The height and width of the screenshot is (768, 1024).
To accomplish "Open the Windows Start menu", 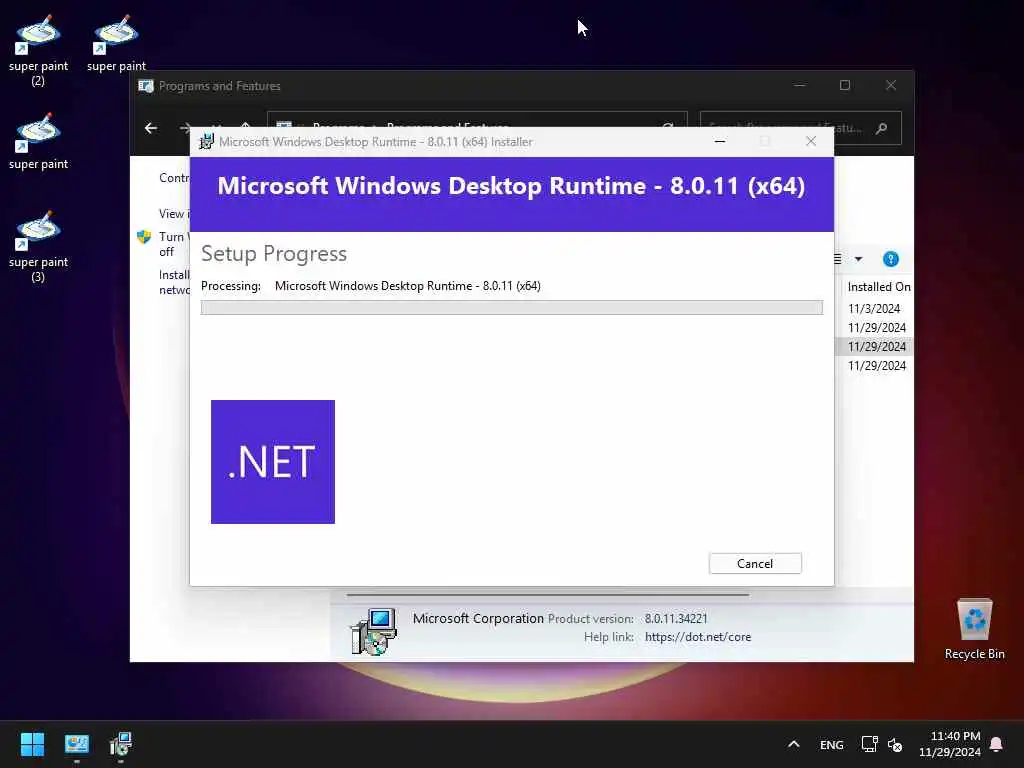I will [32, 744].
